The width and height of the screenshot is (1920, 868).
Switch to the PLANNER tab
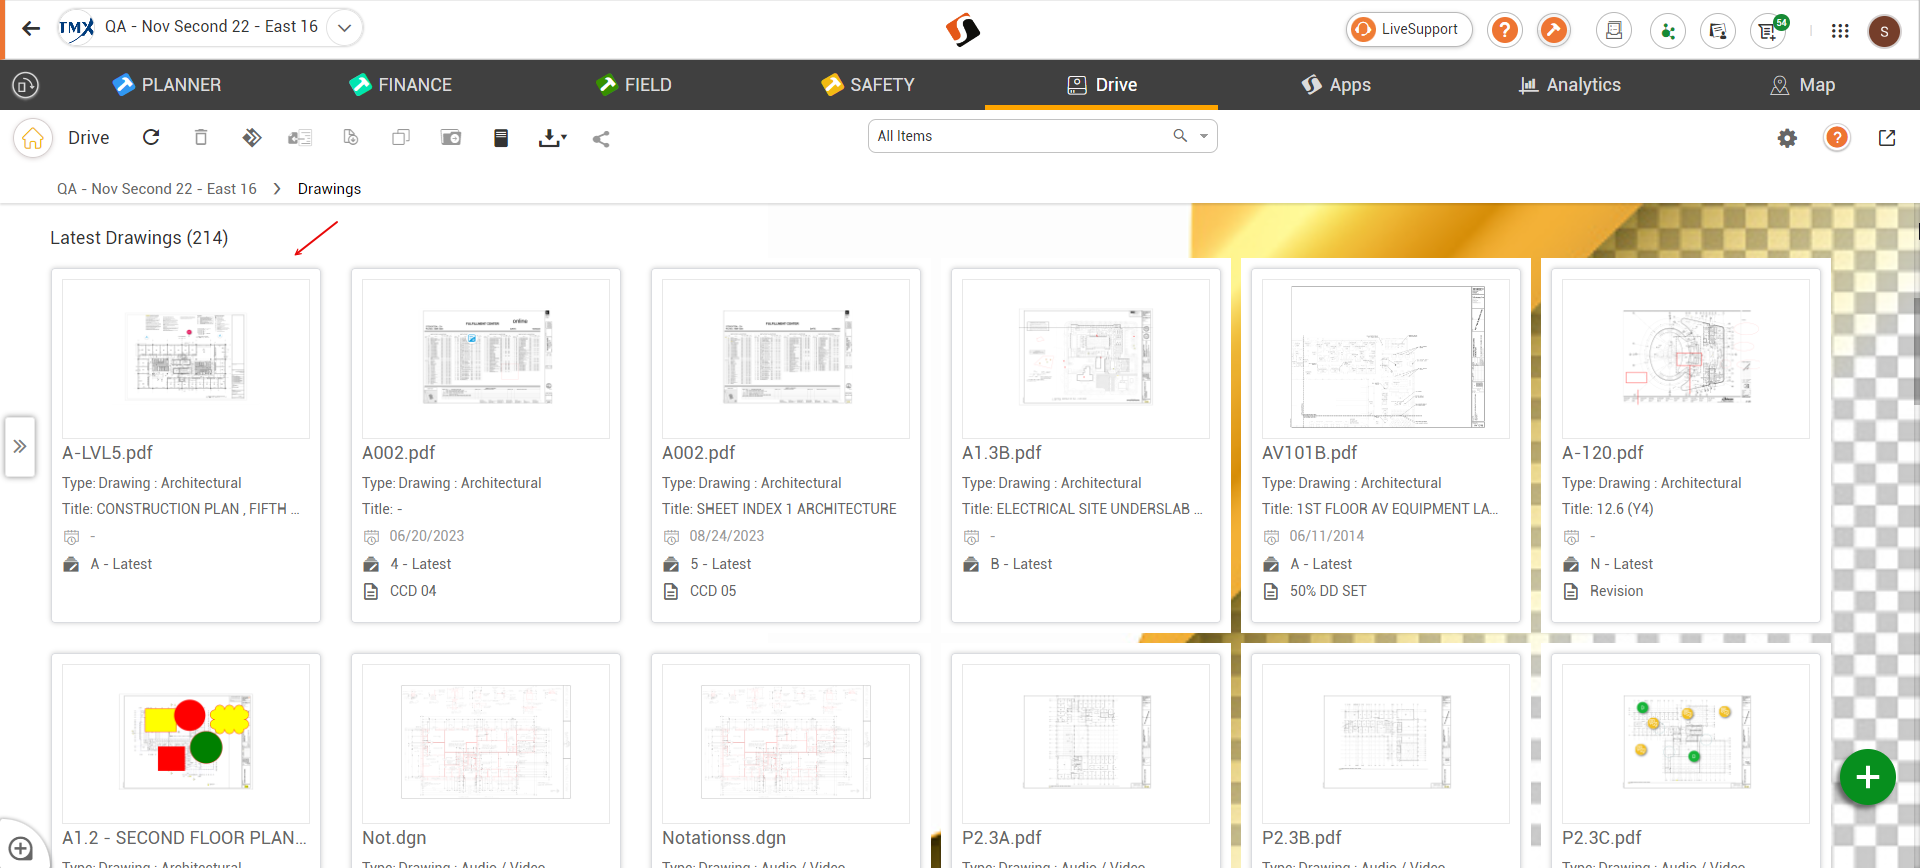[x=167, y=85]
